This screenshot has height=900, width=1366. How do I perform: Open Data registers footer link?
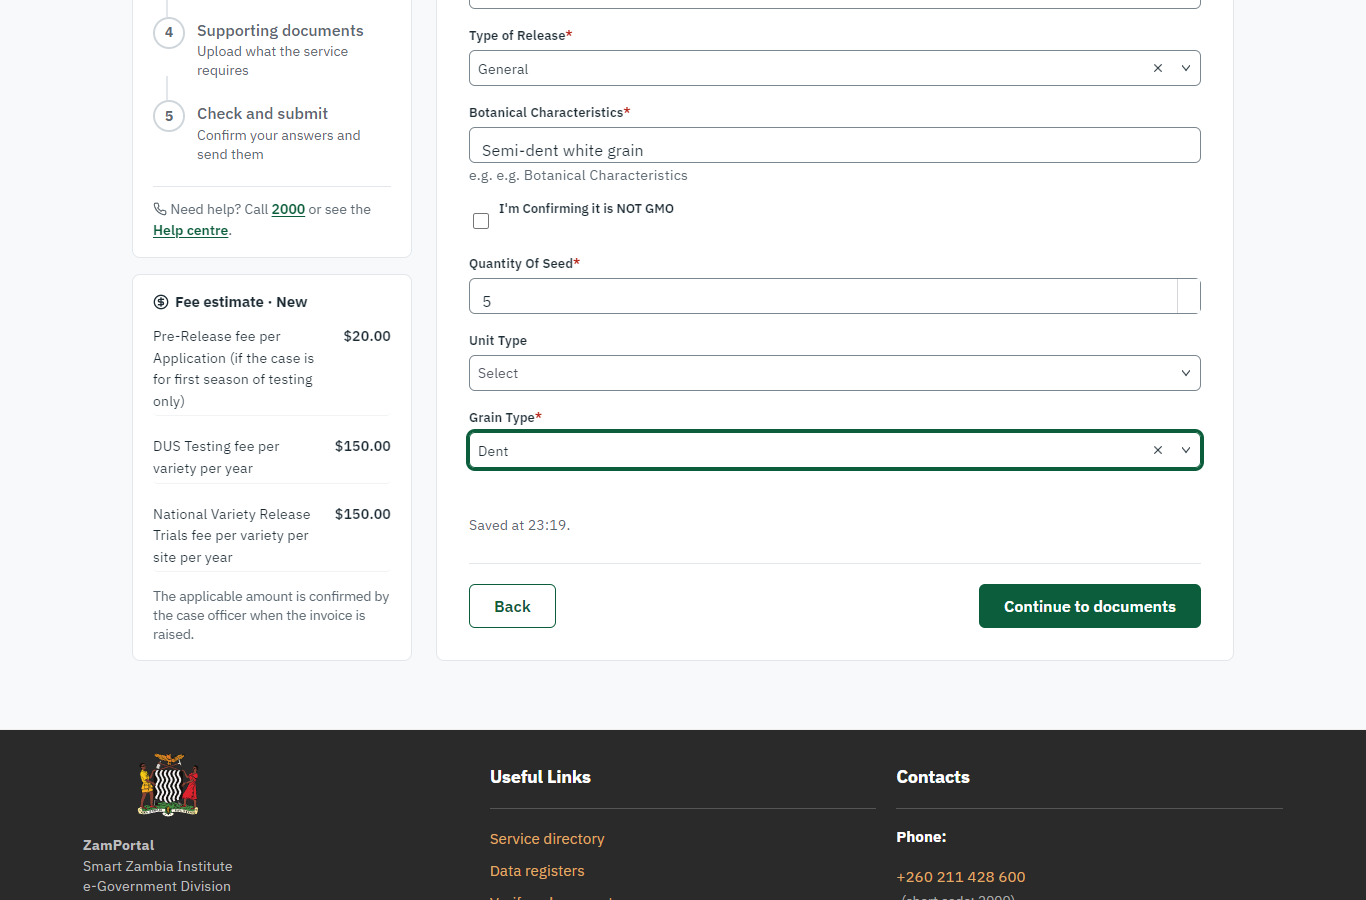tap(537, 871)
